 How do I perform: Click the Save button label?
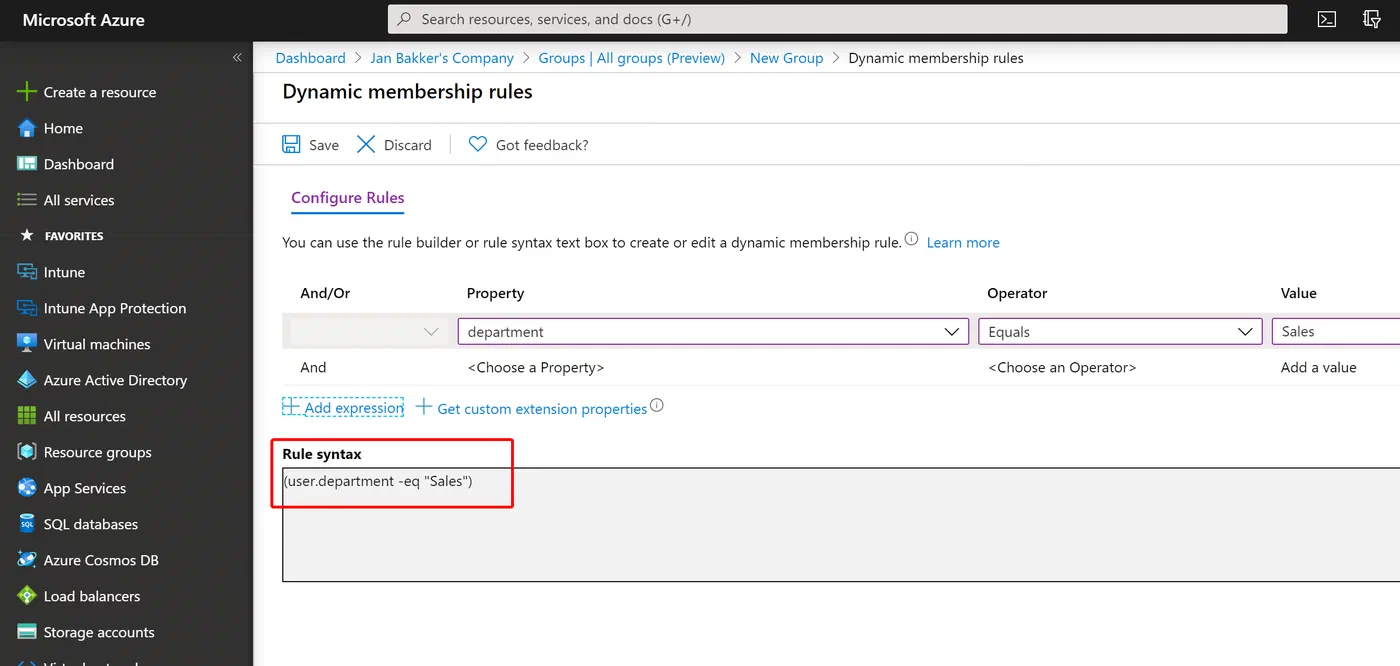324,145
